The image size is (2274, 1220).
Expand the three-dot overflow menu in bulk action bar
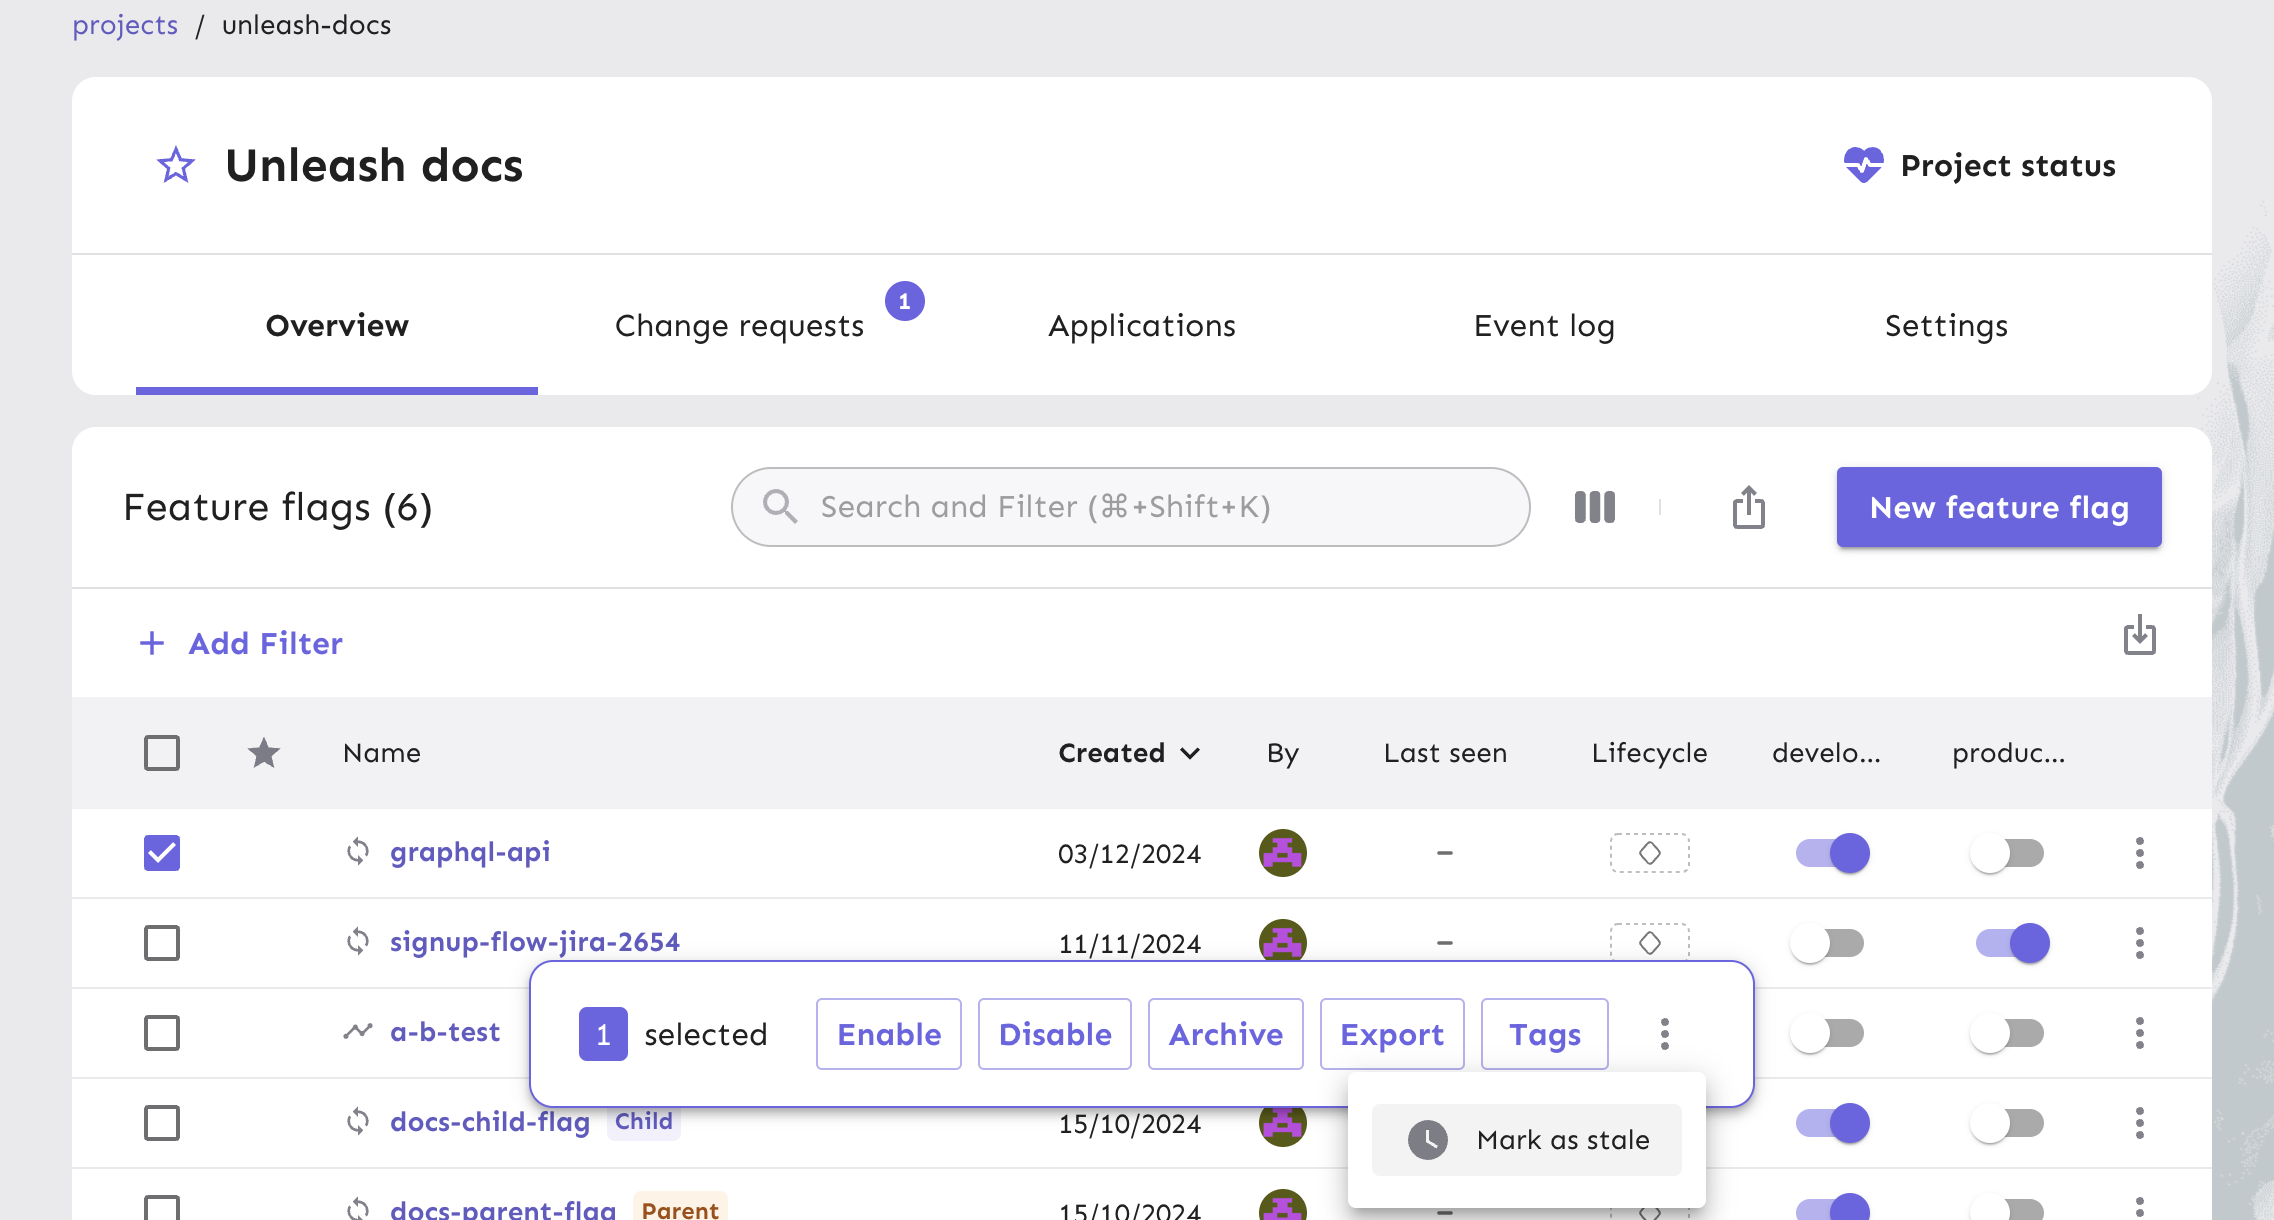click(x=1665, y=1035)
